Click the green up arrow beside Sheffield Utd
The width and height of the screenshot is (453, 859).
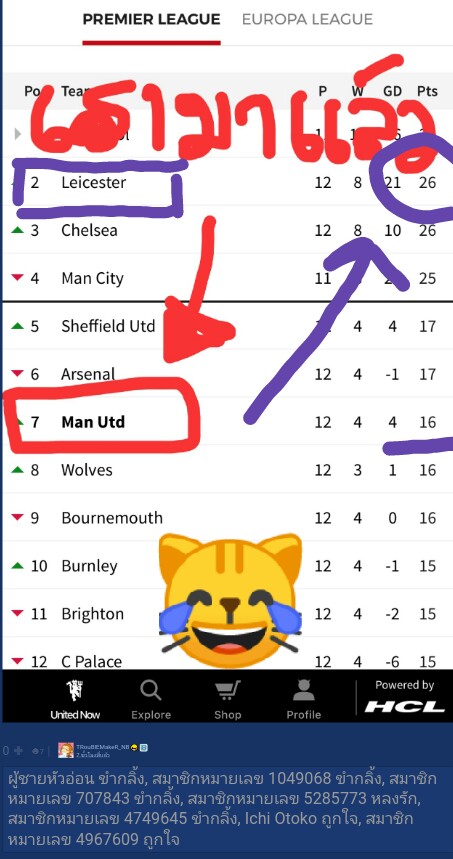[x=18, y=326]
